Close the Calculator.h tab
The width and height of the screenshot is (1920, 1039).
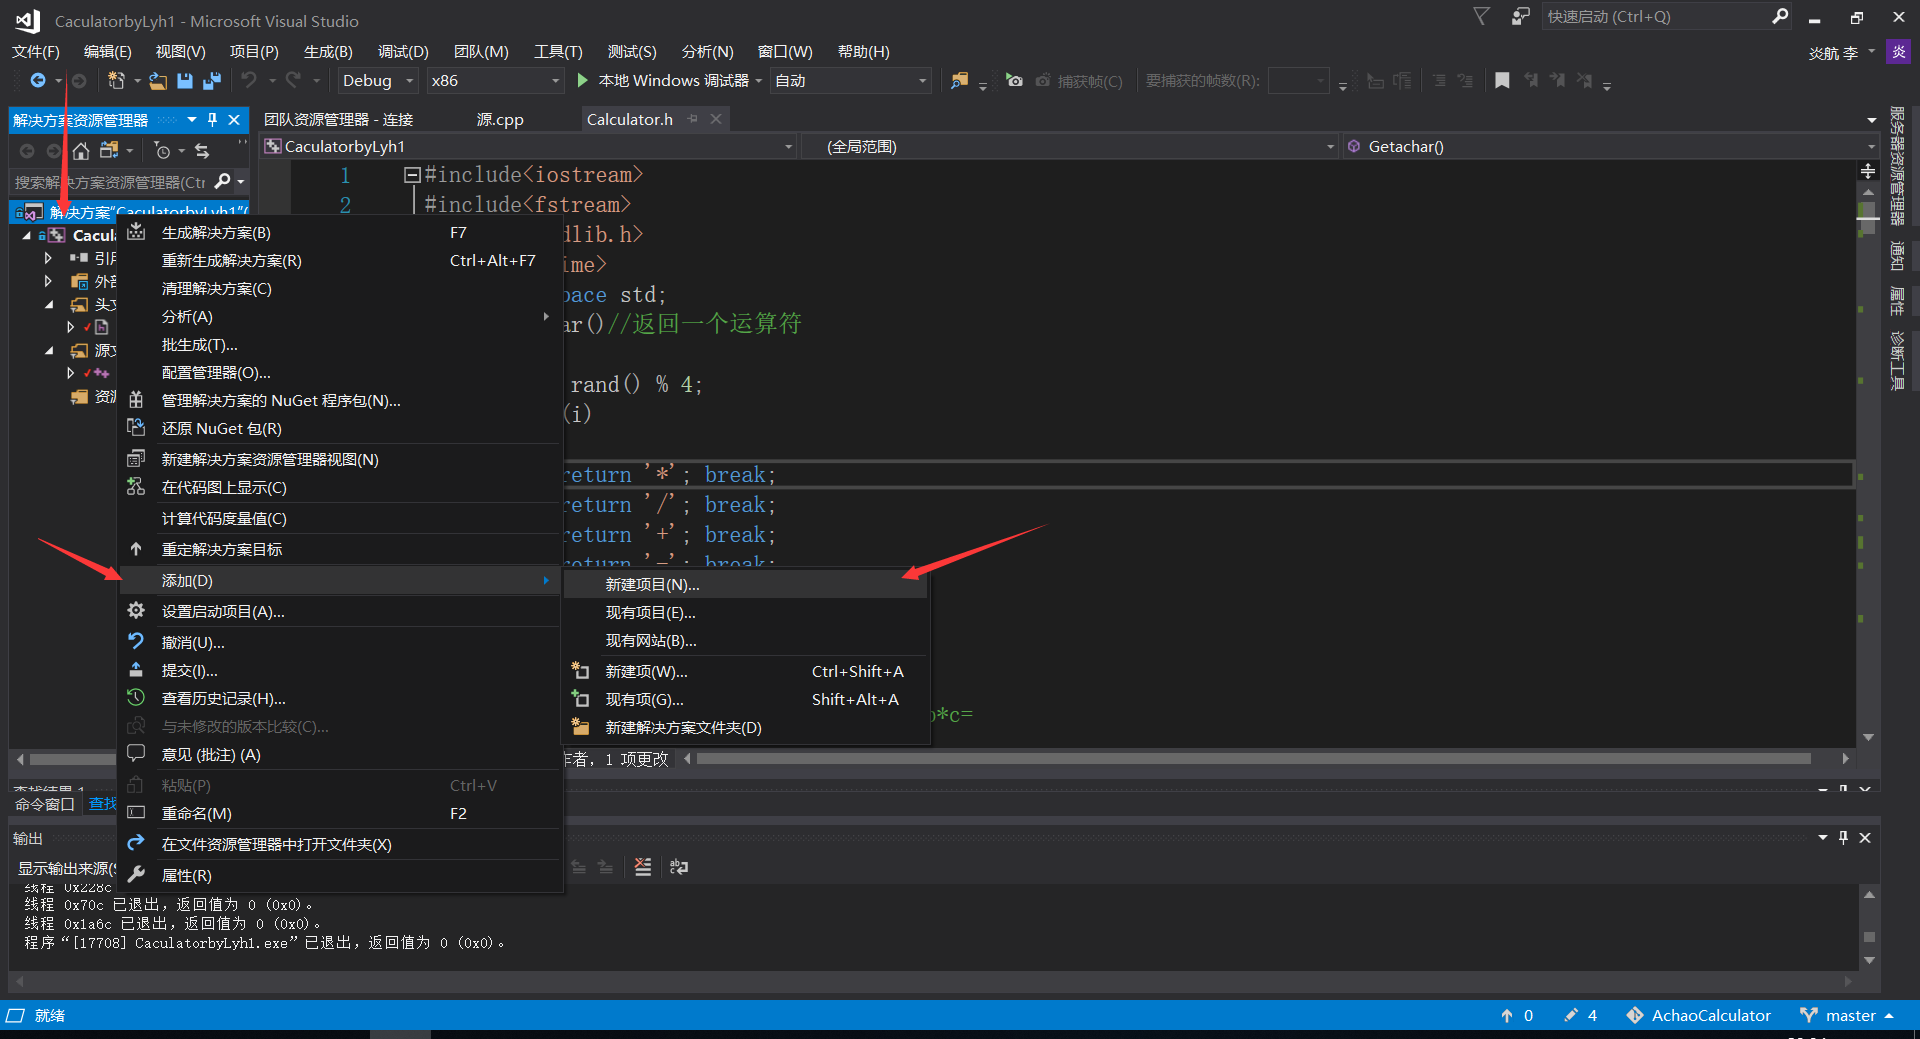[x=716, y=119]
